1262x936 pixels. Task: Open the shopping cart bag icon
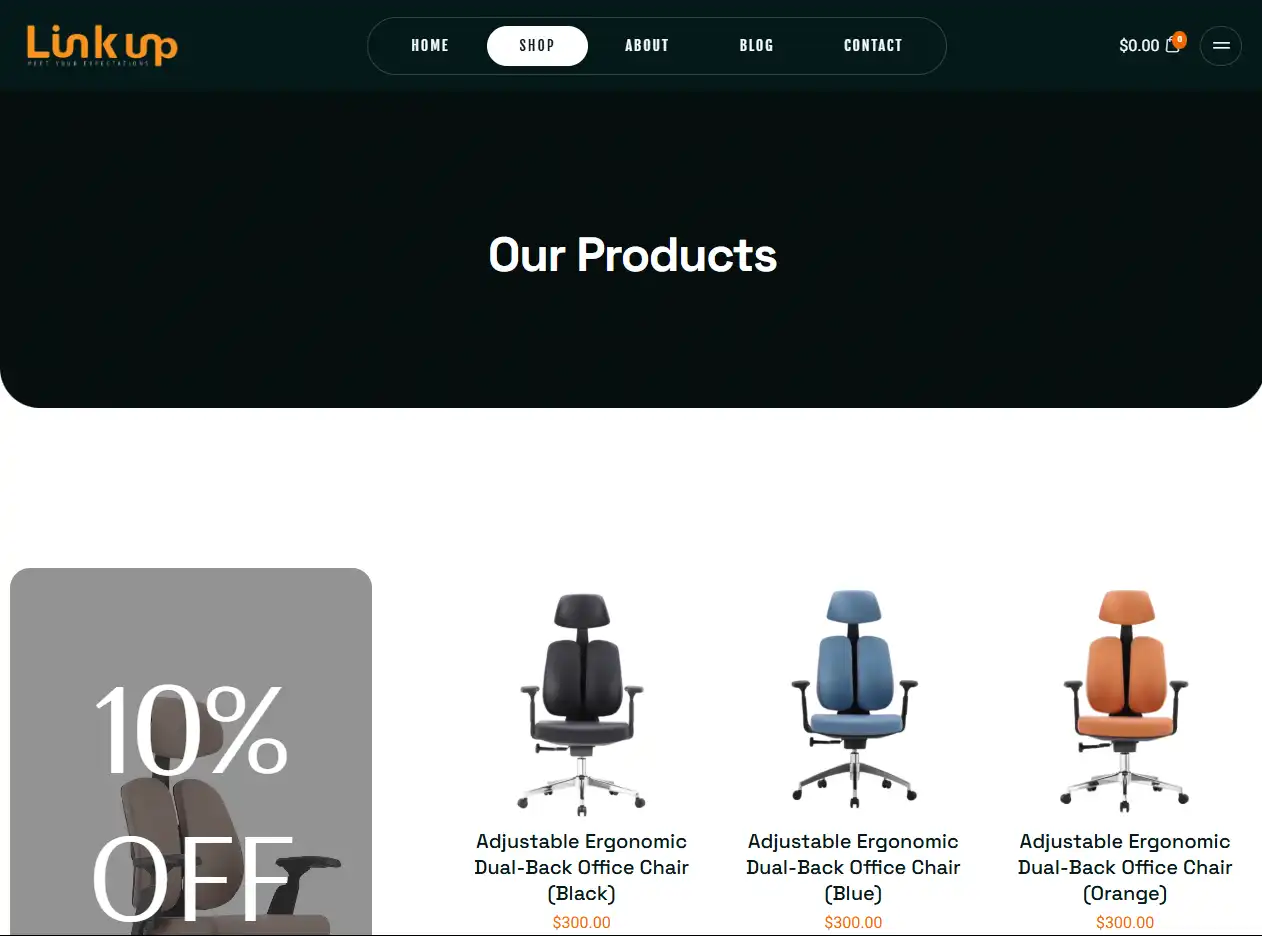(1172, 46)
